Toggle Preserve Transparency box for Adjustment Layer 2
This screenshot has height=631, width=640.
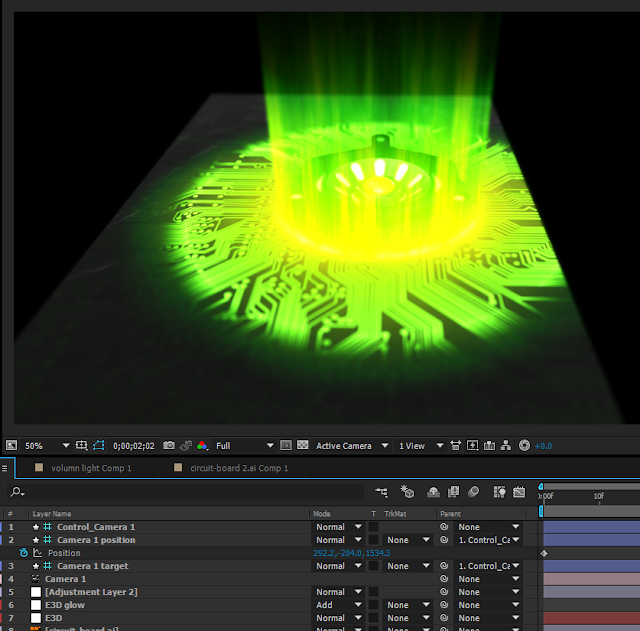(x=373, y=592)
